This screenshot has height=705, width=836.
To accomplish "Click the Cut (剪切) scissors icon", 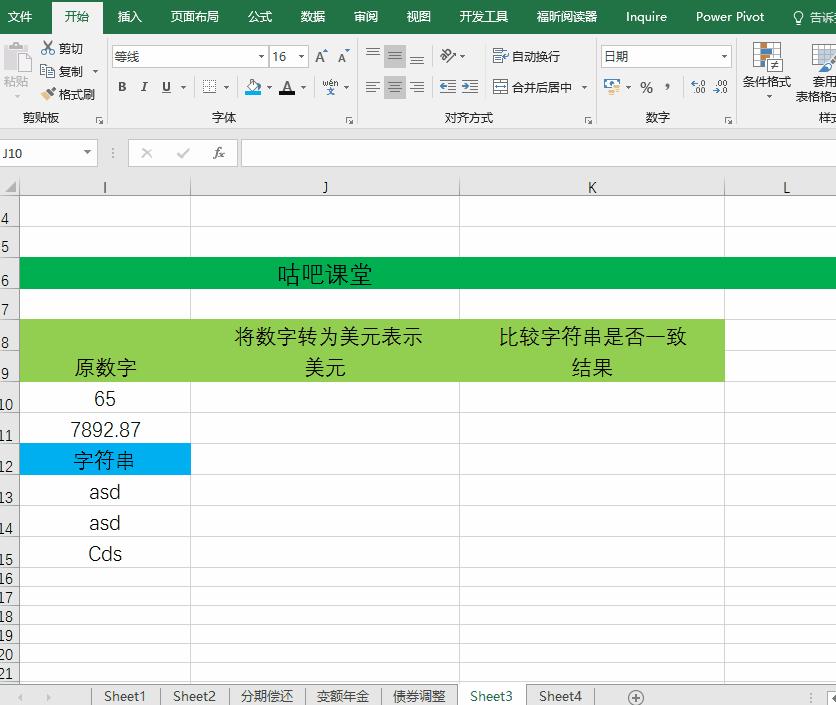I will coord(48,47).
